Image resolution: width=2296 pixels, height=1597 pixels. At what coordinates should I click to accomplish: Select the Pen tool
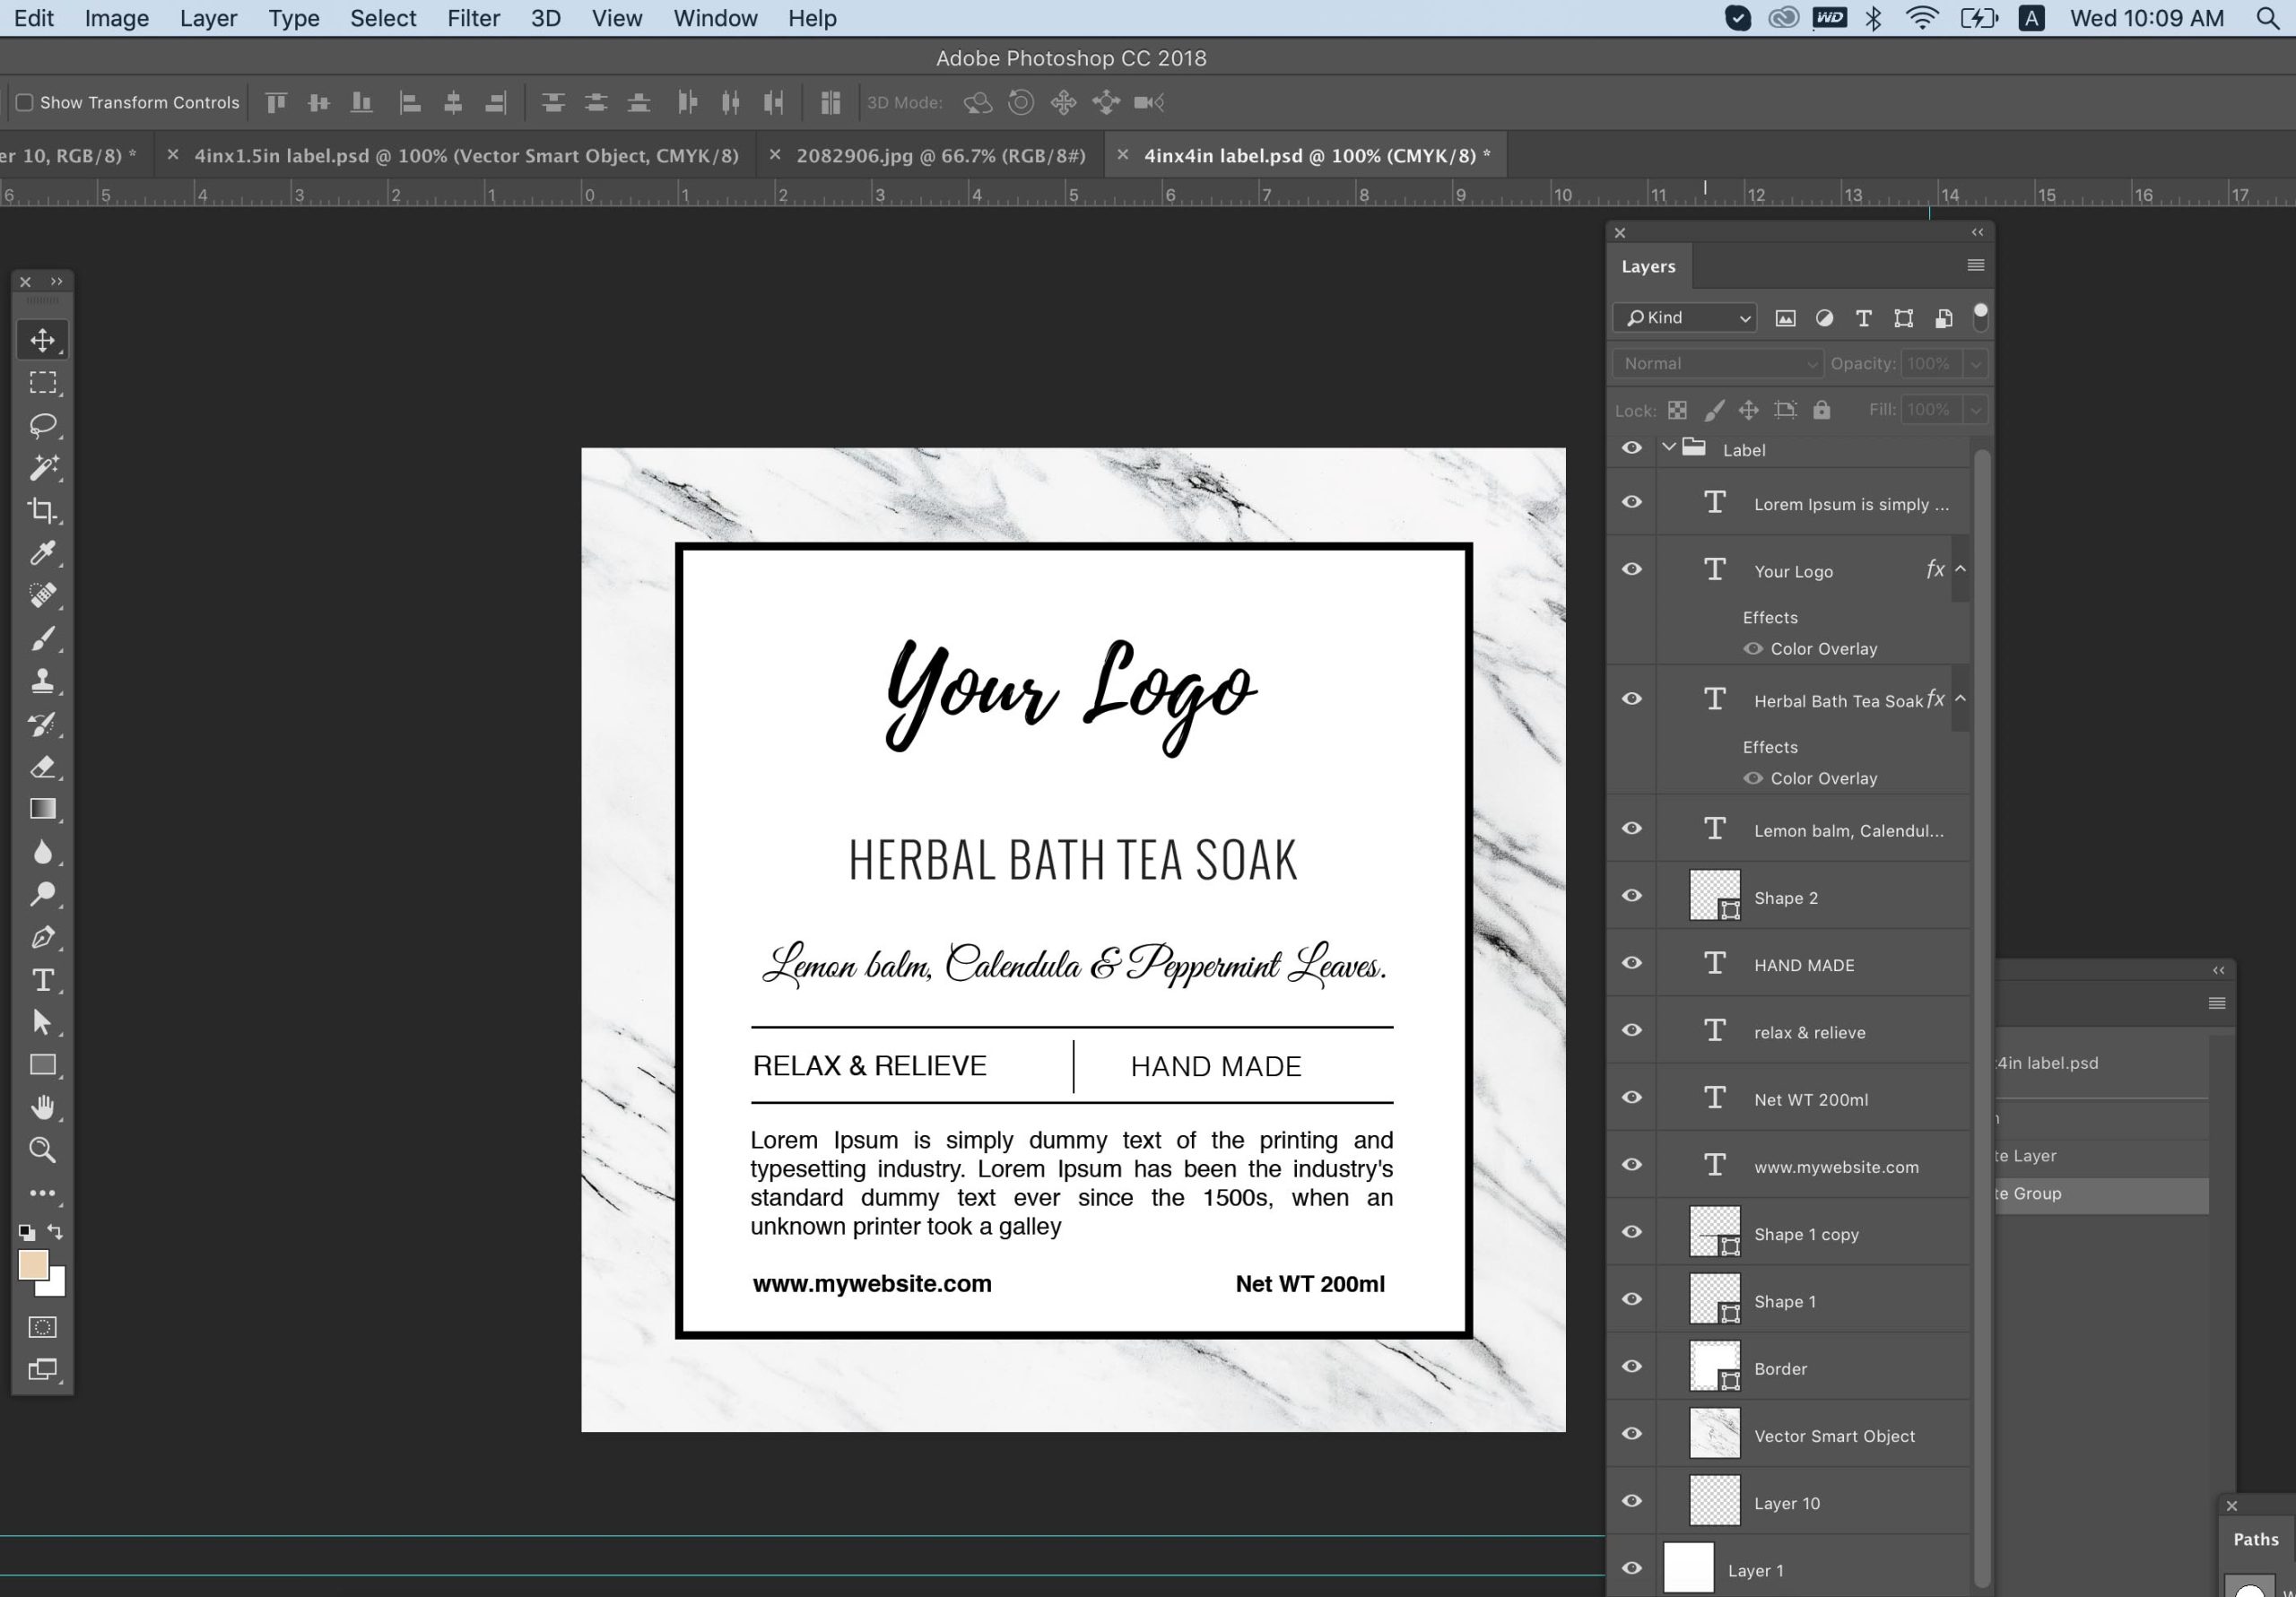[42, 937]
